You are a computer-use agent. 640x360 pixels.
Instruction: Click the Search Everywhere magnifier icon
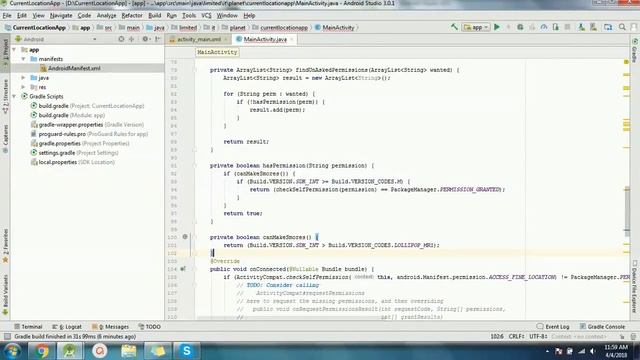click(x=622, y=27)
